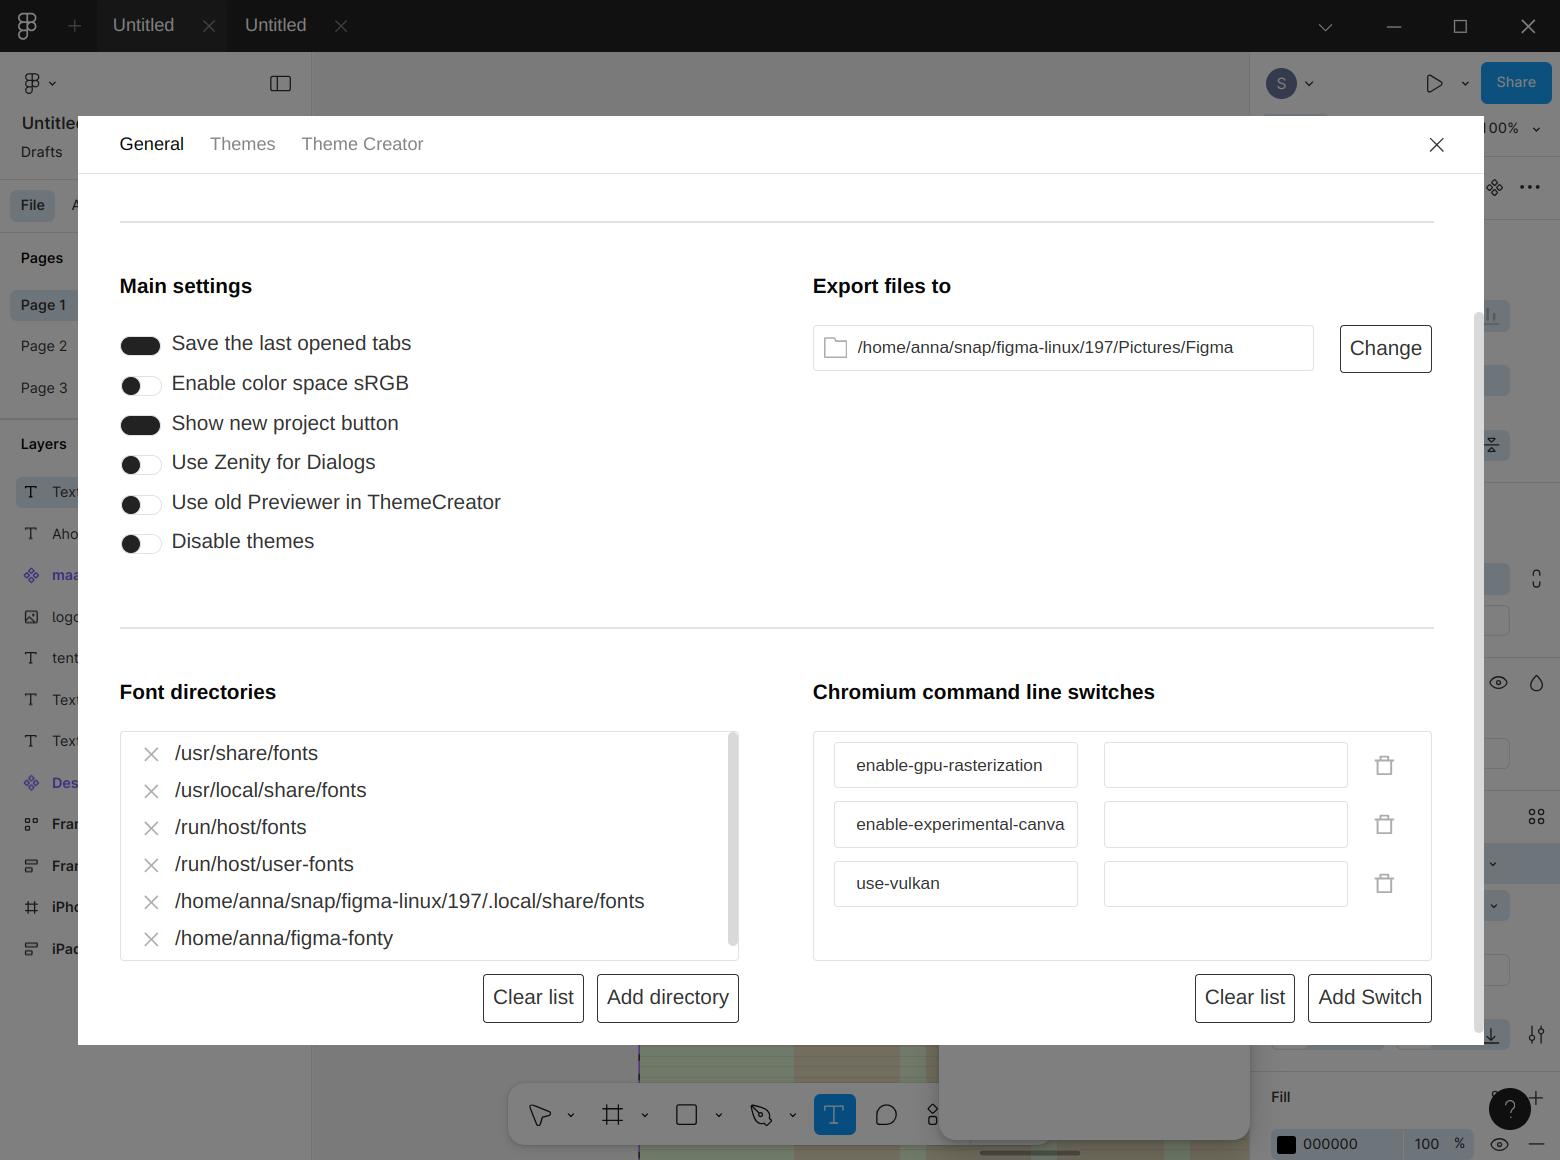Turn on Disable themes switch
The height and width of the screenshot is (1160, 1560).
(140, 543)
